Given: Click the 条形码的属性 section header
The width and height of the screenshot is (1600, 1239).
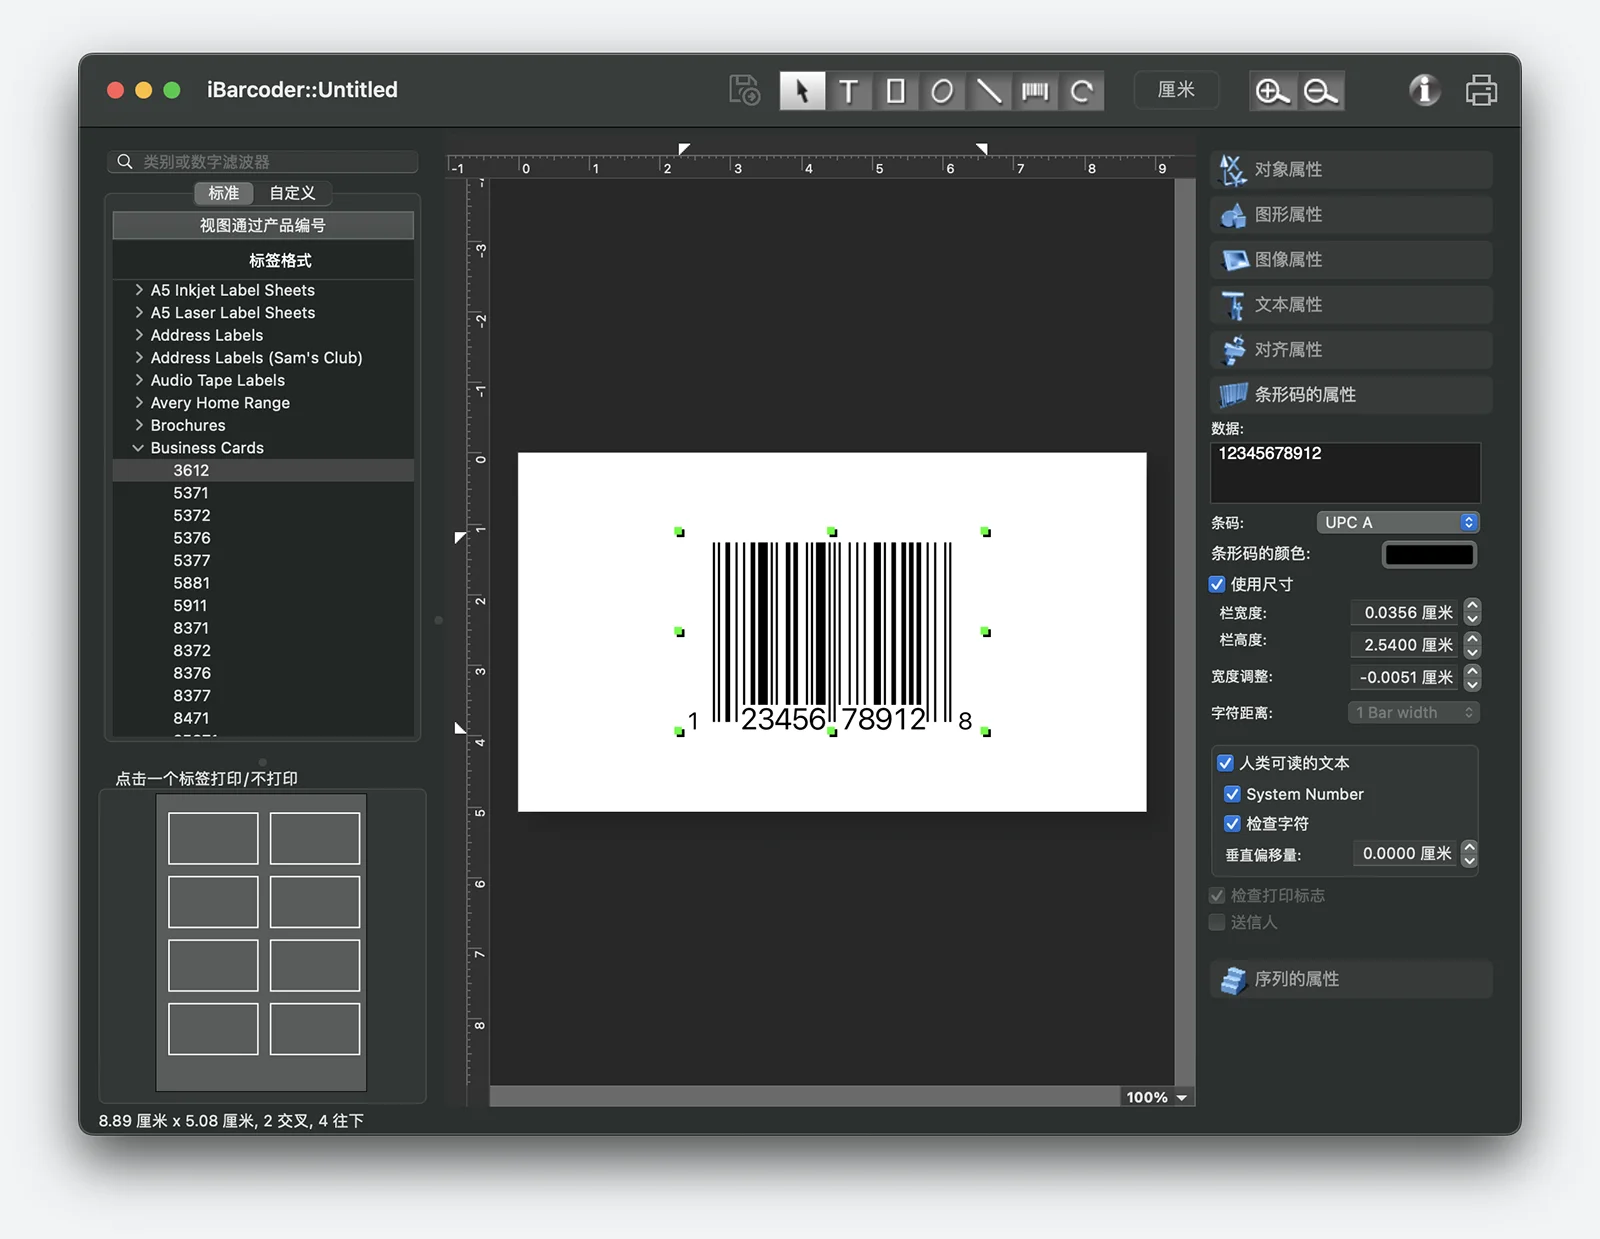Looking at the screenshot, I should (1351, 395).
